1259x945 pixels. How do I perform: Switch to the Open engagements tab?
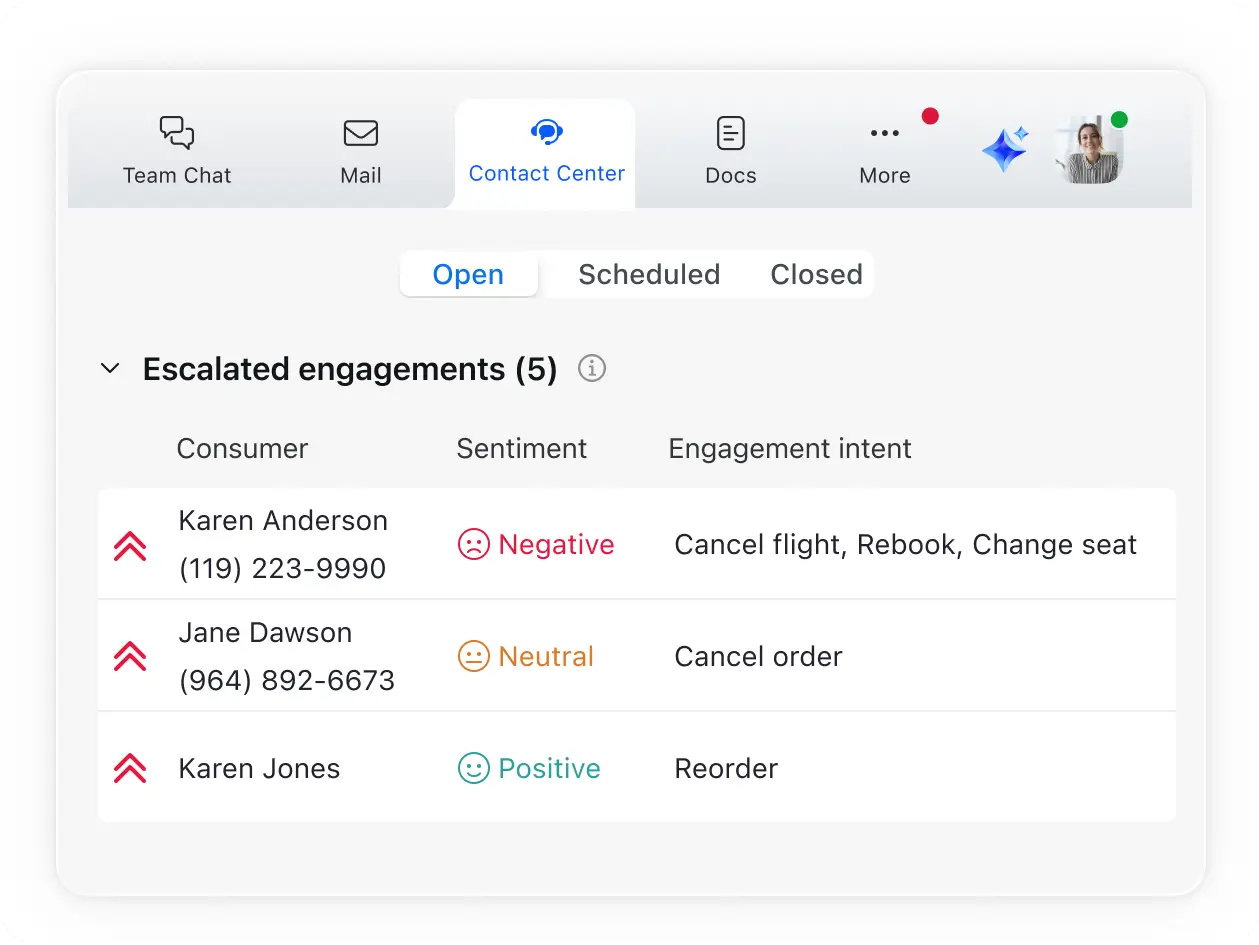click(x=468, y=275)
